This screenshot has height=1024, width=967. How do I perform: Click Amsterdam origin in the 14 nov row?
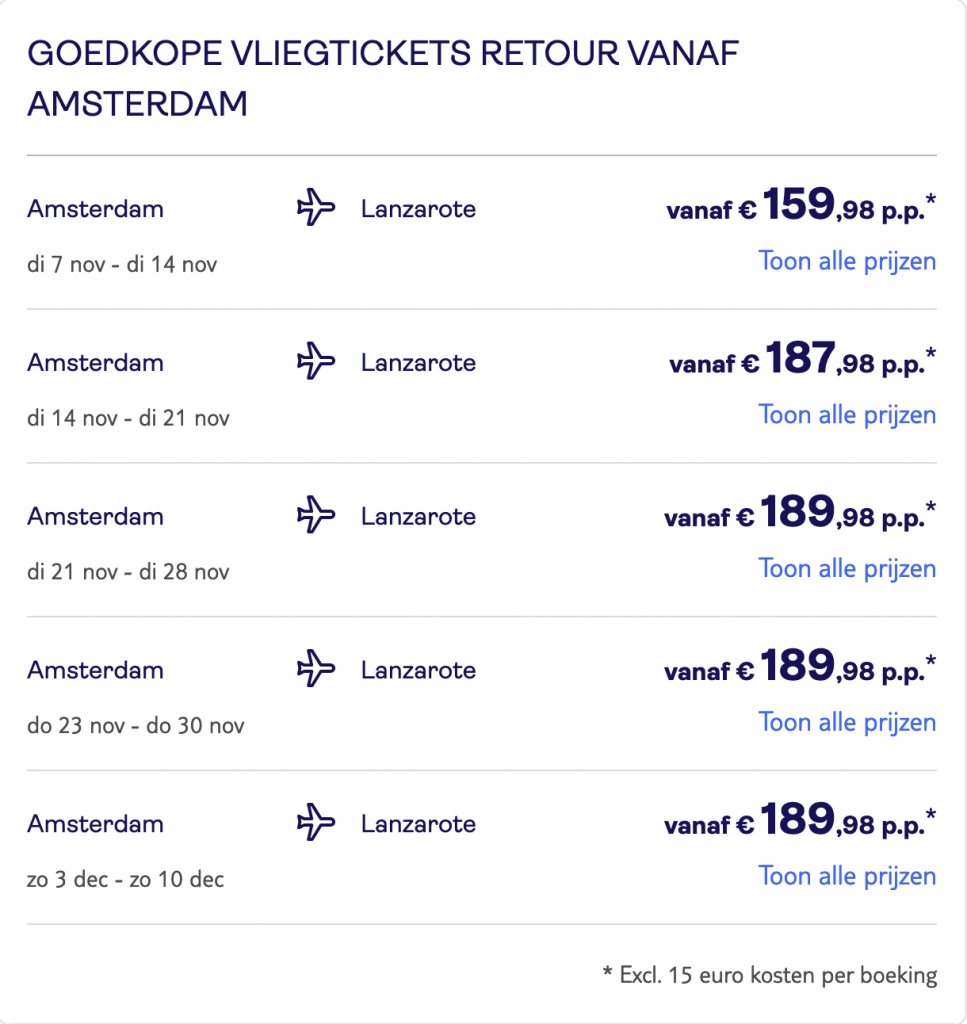(95, 363)
